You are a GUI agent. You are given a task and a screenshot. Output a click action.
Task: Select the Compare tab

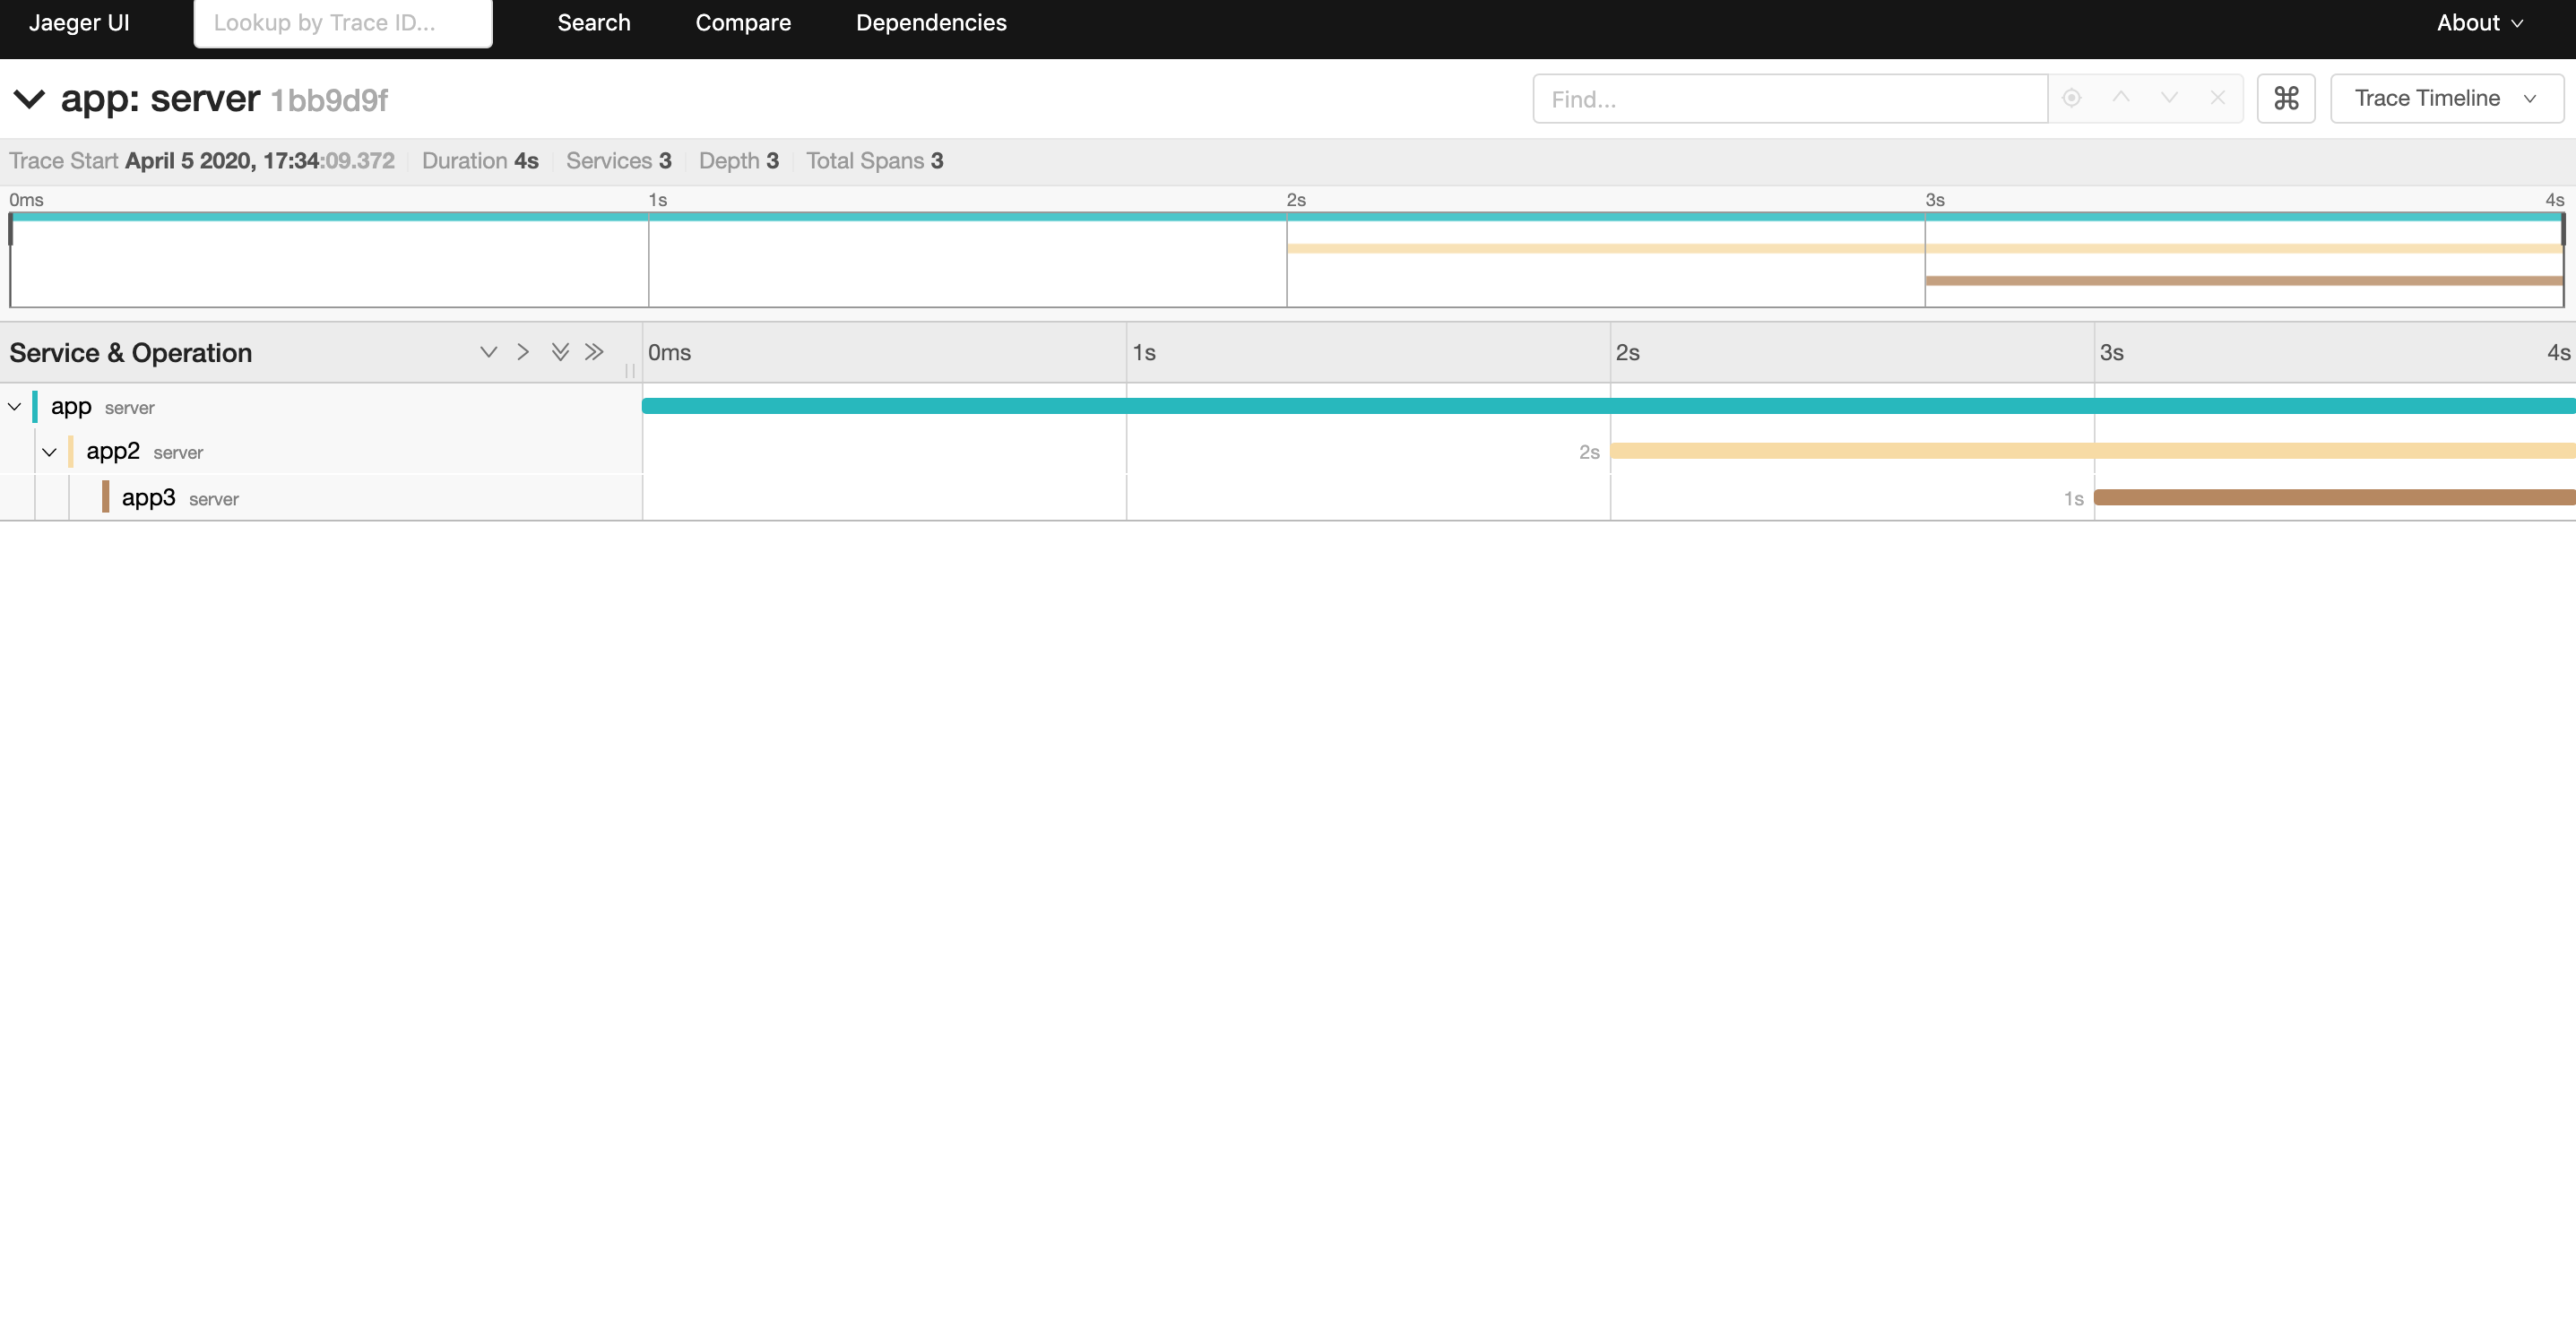coord(742,23)
